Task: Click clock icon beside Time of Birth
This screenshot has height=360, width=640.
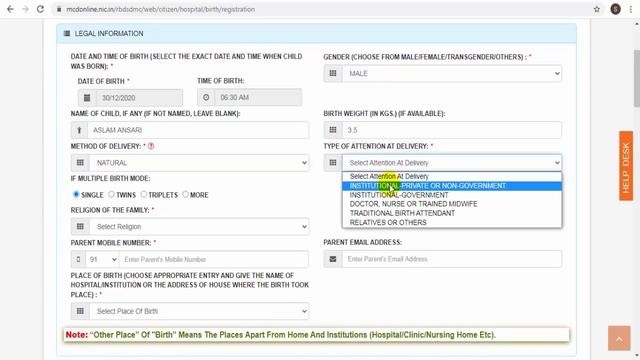Action: (206, 98)
